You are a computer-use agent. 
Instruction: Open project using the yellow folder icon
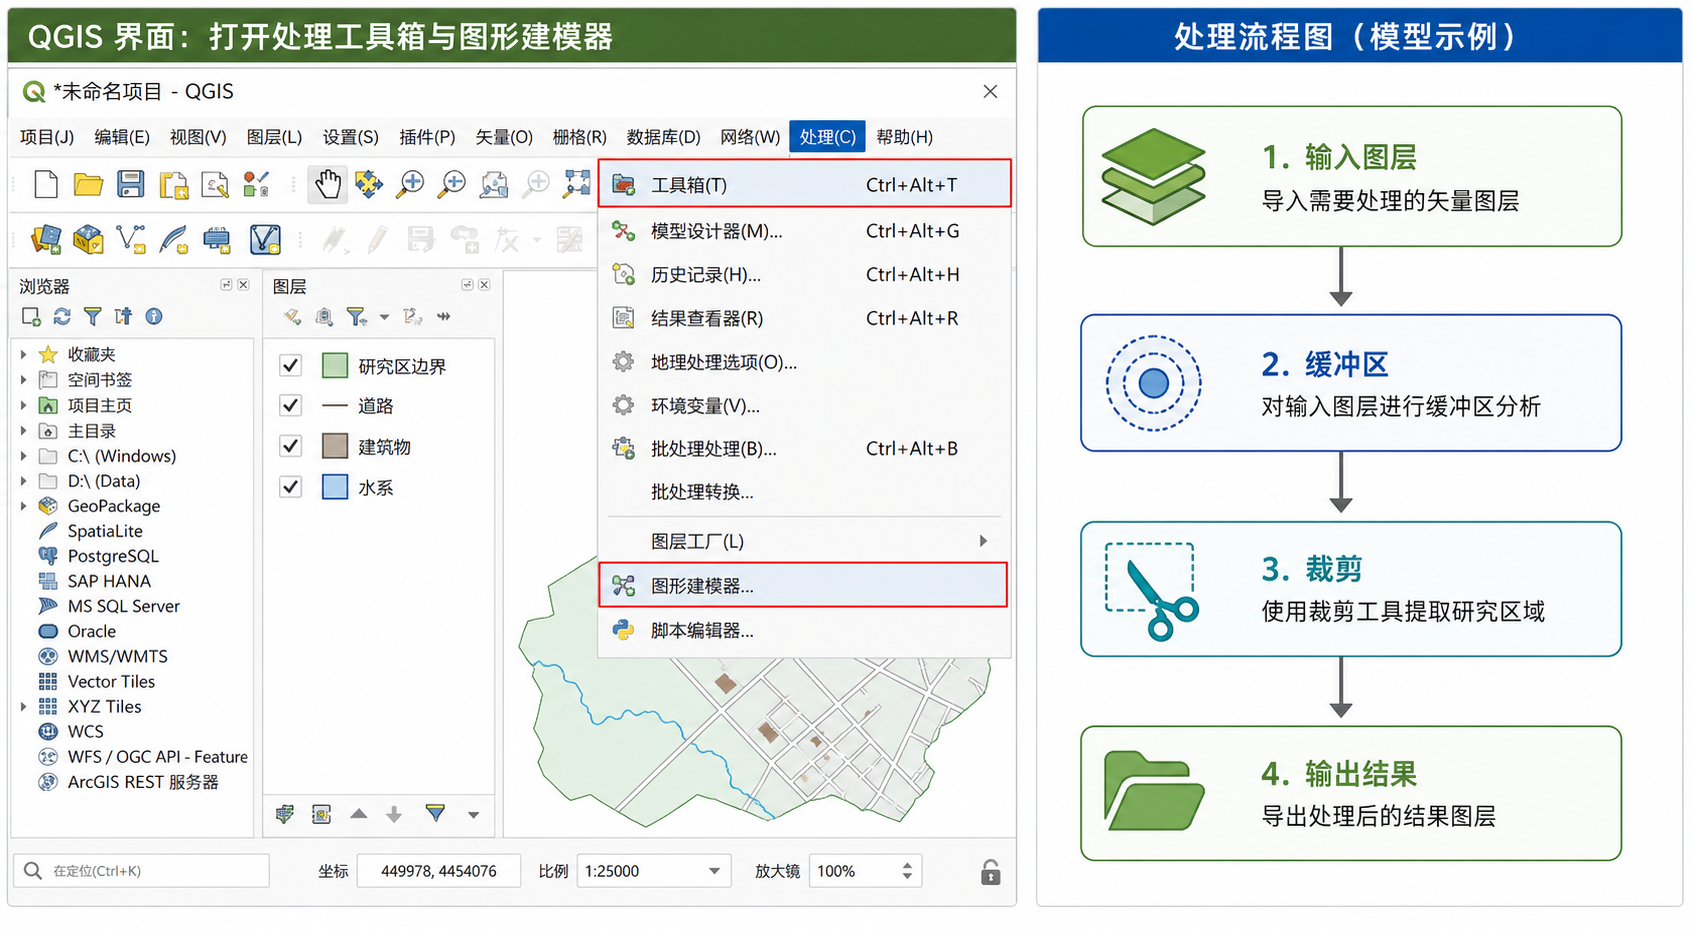88,184
